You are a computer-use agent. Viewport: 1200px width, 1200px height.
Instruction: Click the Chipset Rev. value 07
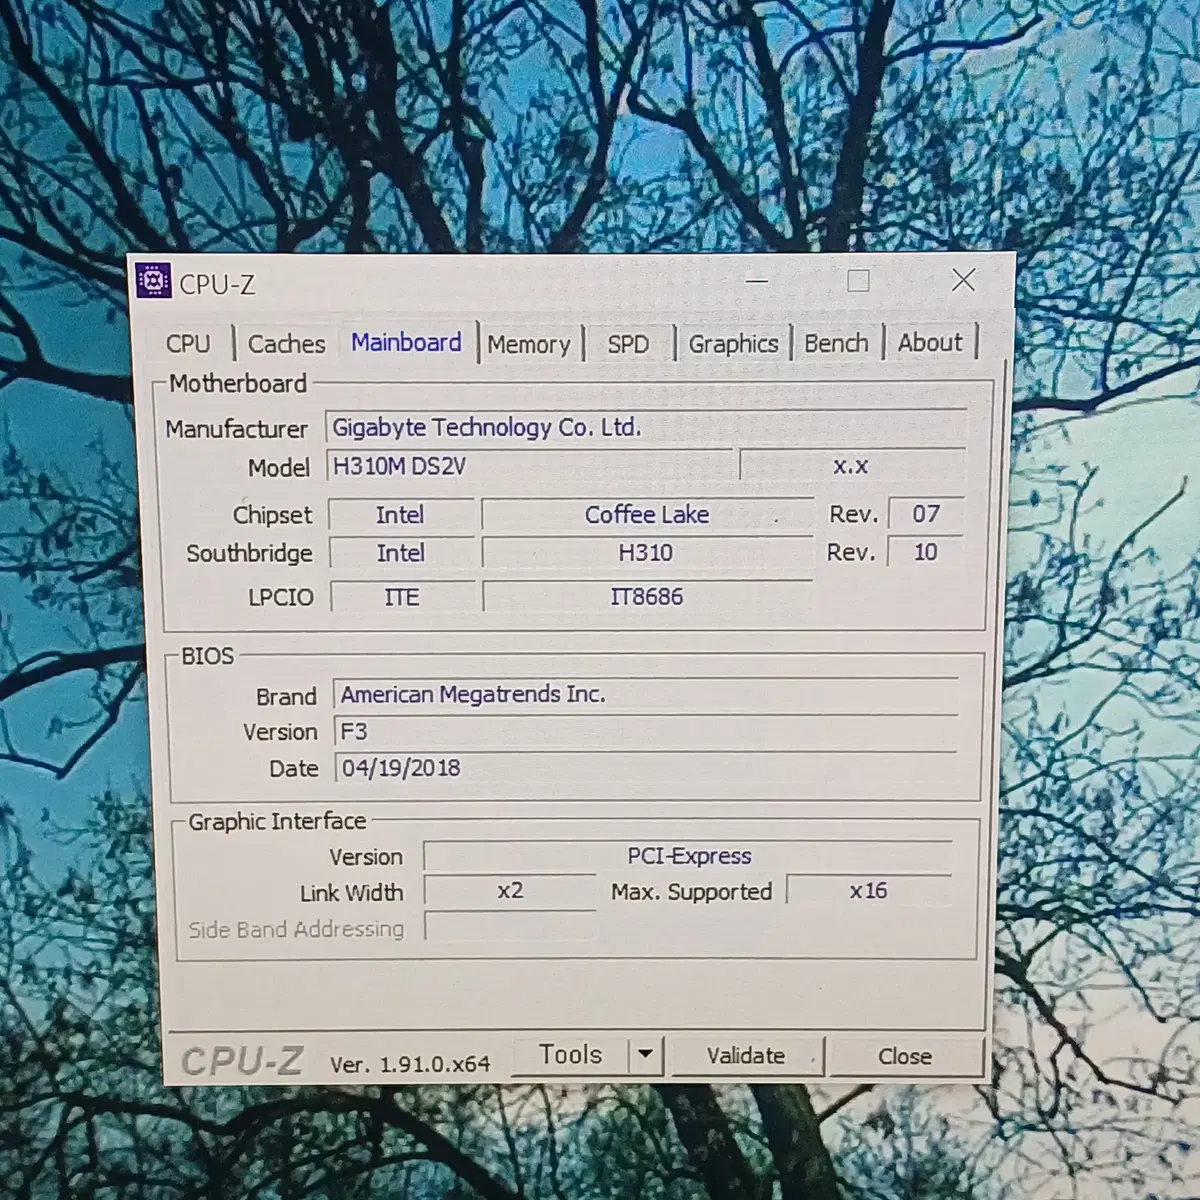[x=926, y=514]
